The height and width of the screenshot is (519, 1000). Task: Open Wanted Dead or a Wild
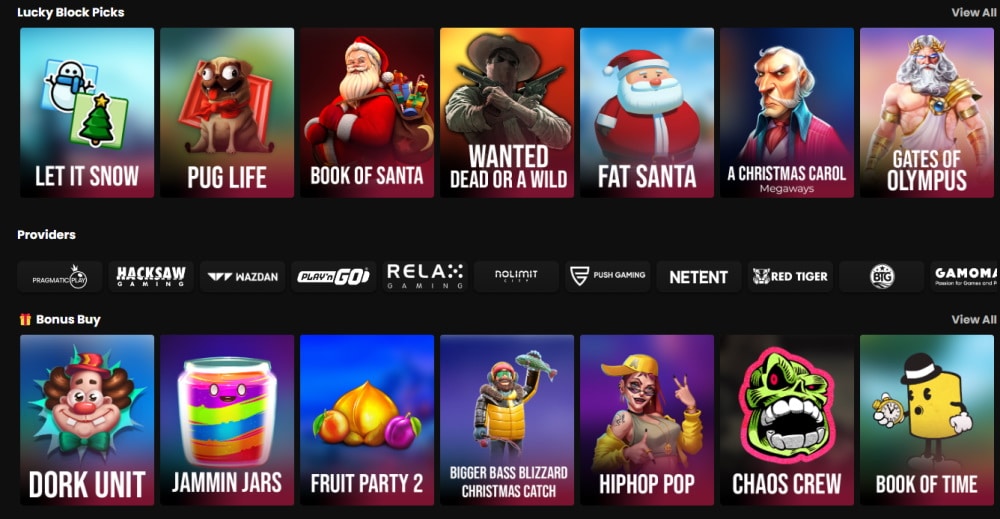click(507, 112)
